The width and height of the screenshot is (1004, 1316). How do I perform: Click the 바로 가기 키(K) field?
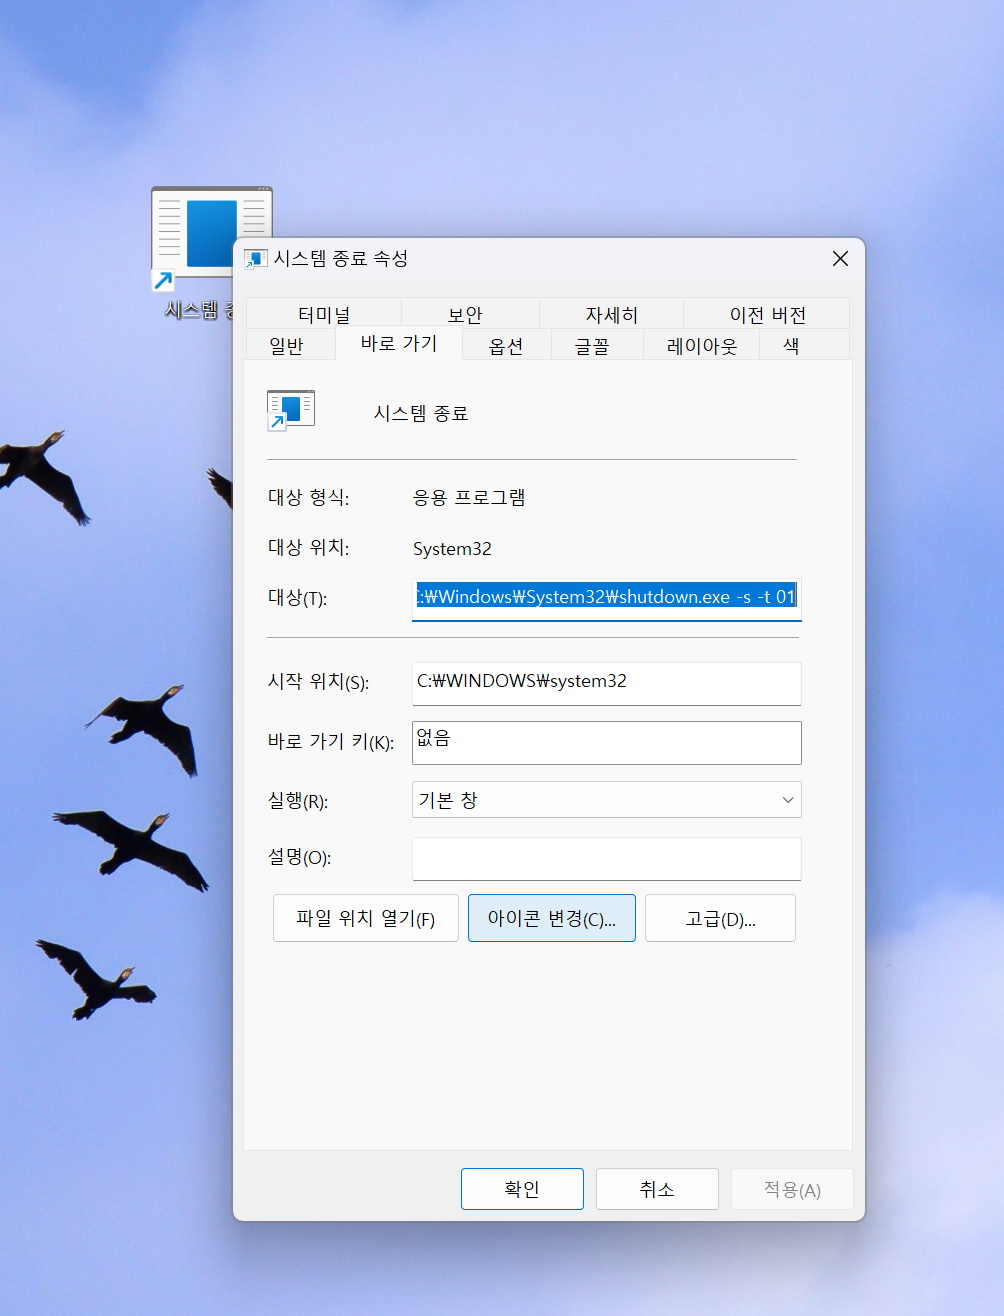(606, 742)
